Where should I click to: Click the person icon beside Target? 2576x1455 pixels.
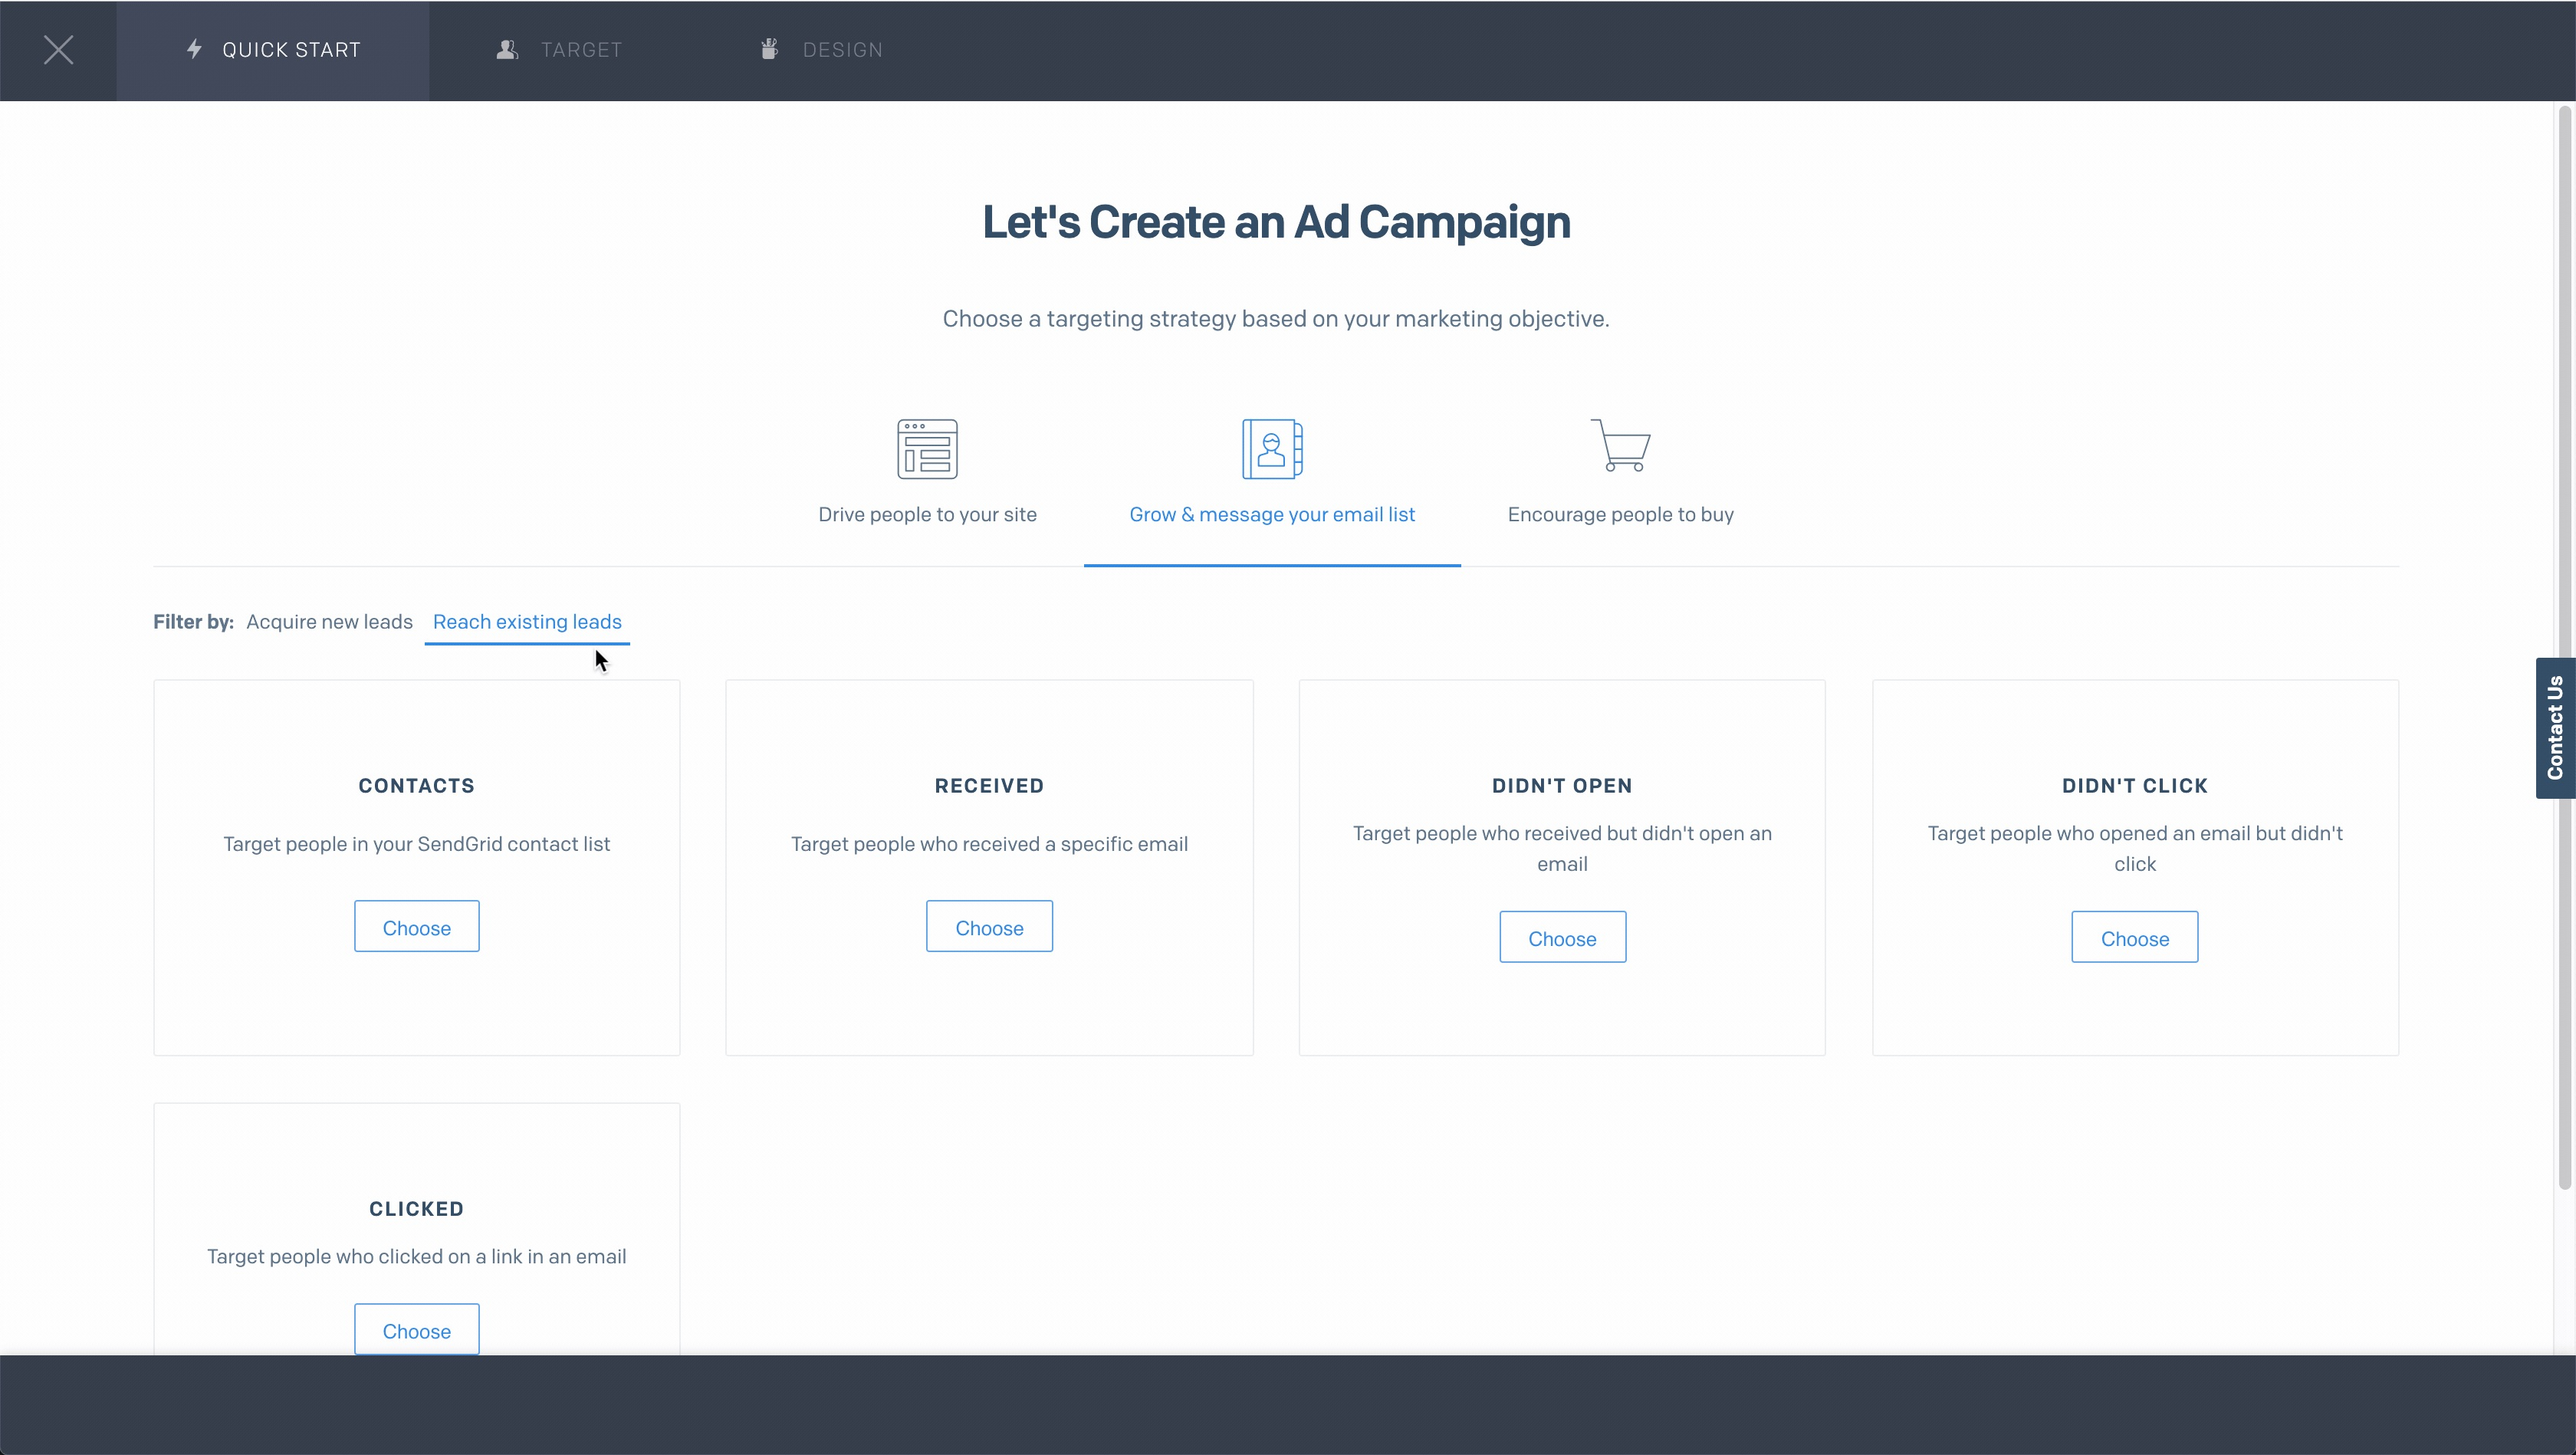507,50
